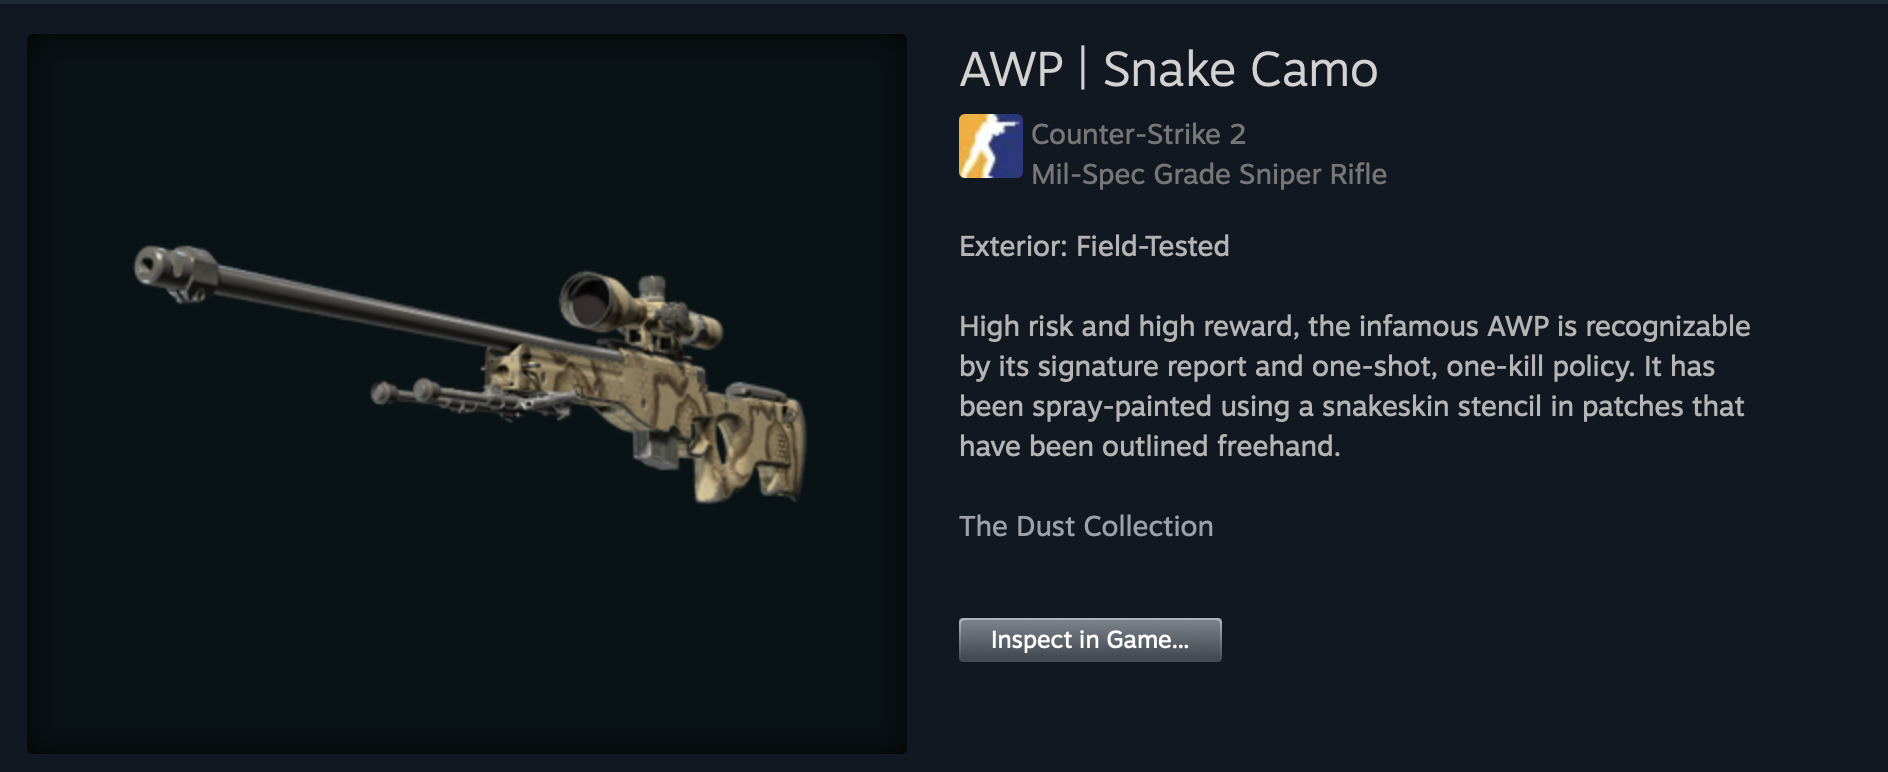
Task: Click Mil-Spec Grade Sniper Rifle text
Action: pyautogui.click(x=1208, y=174)
